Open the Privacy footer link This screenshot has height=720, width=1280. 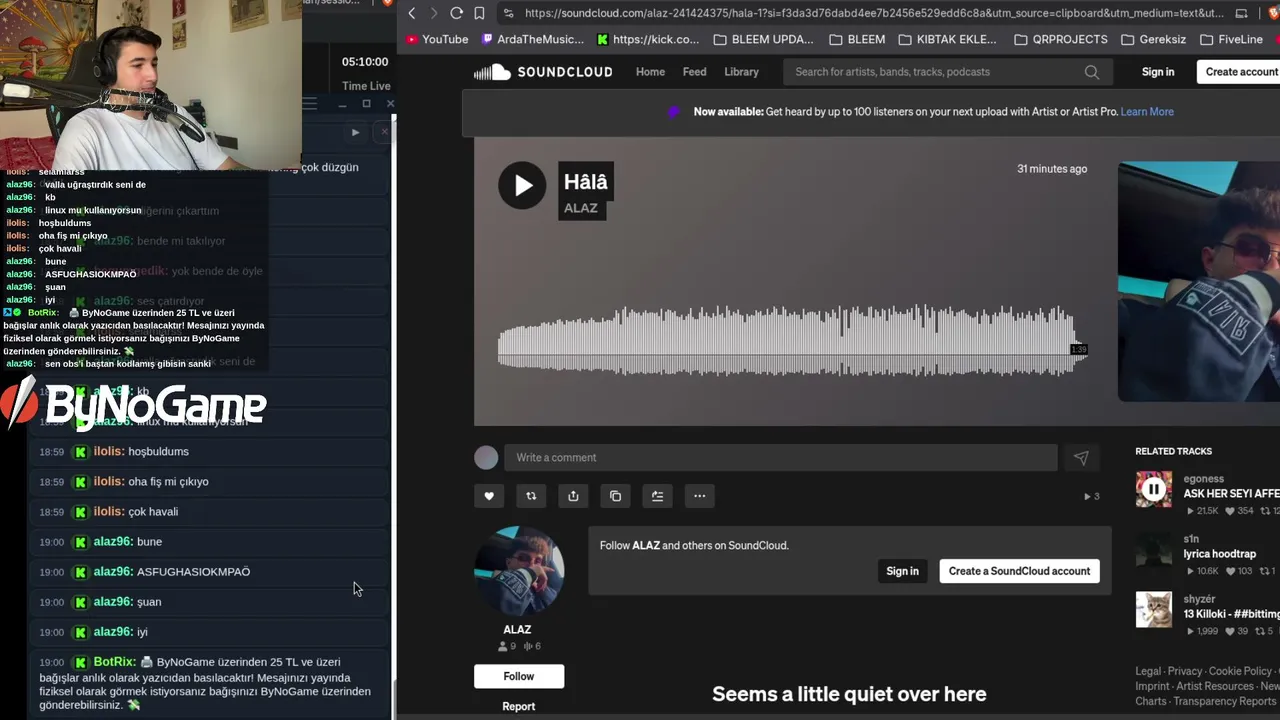click(x=1185, y=671)
